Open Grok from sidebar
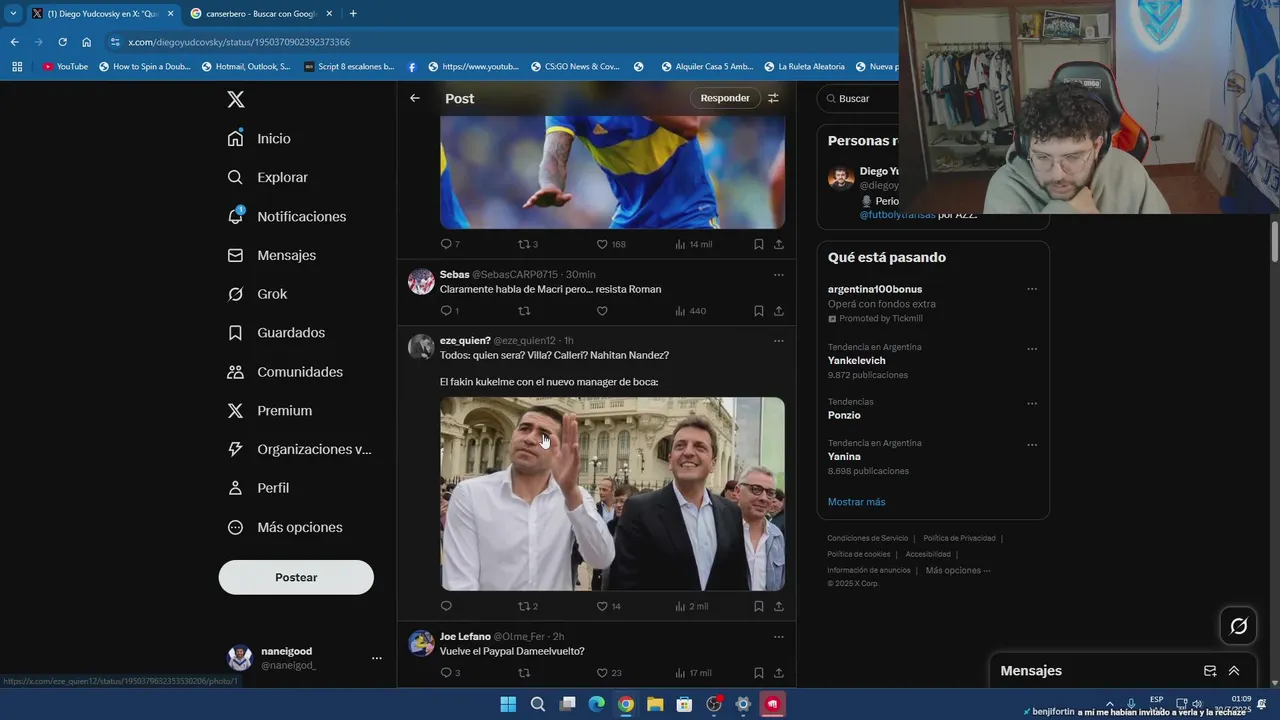 coord(258,294)
